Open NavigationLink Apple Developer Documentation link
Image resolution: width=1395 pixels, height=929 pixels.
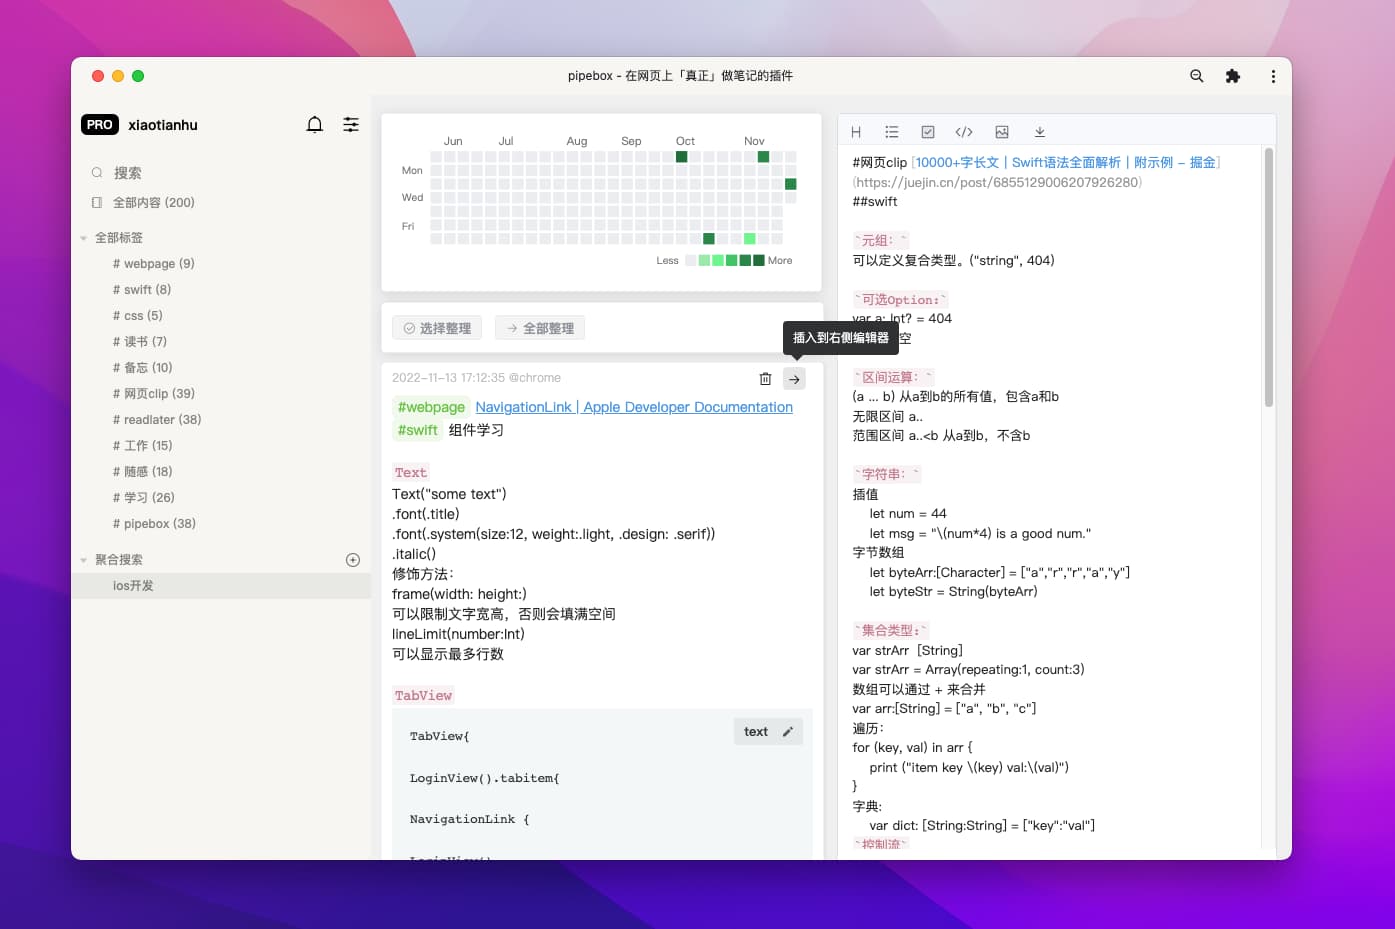click(x=634, y=407)
